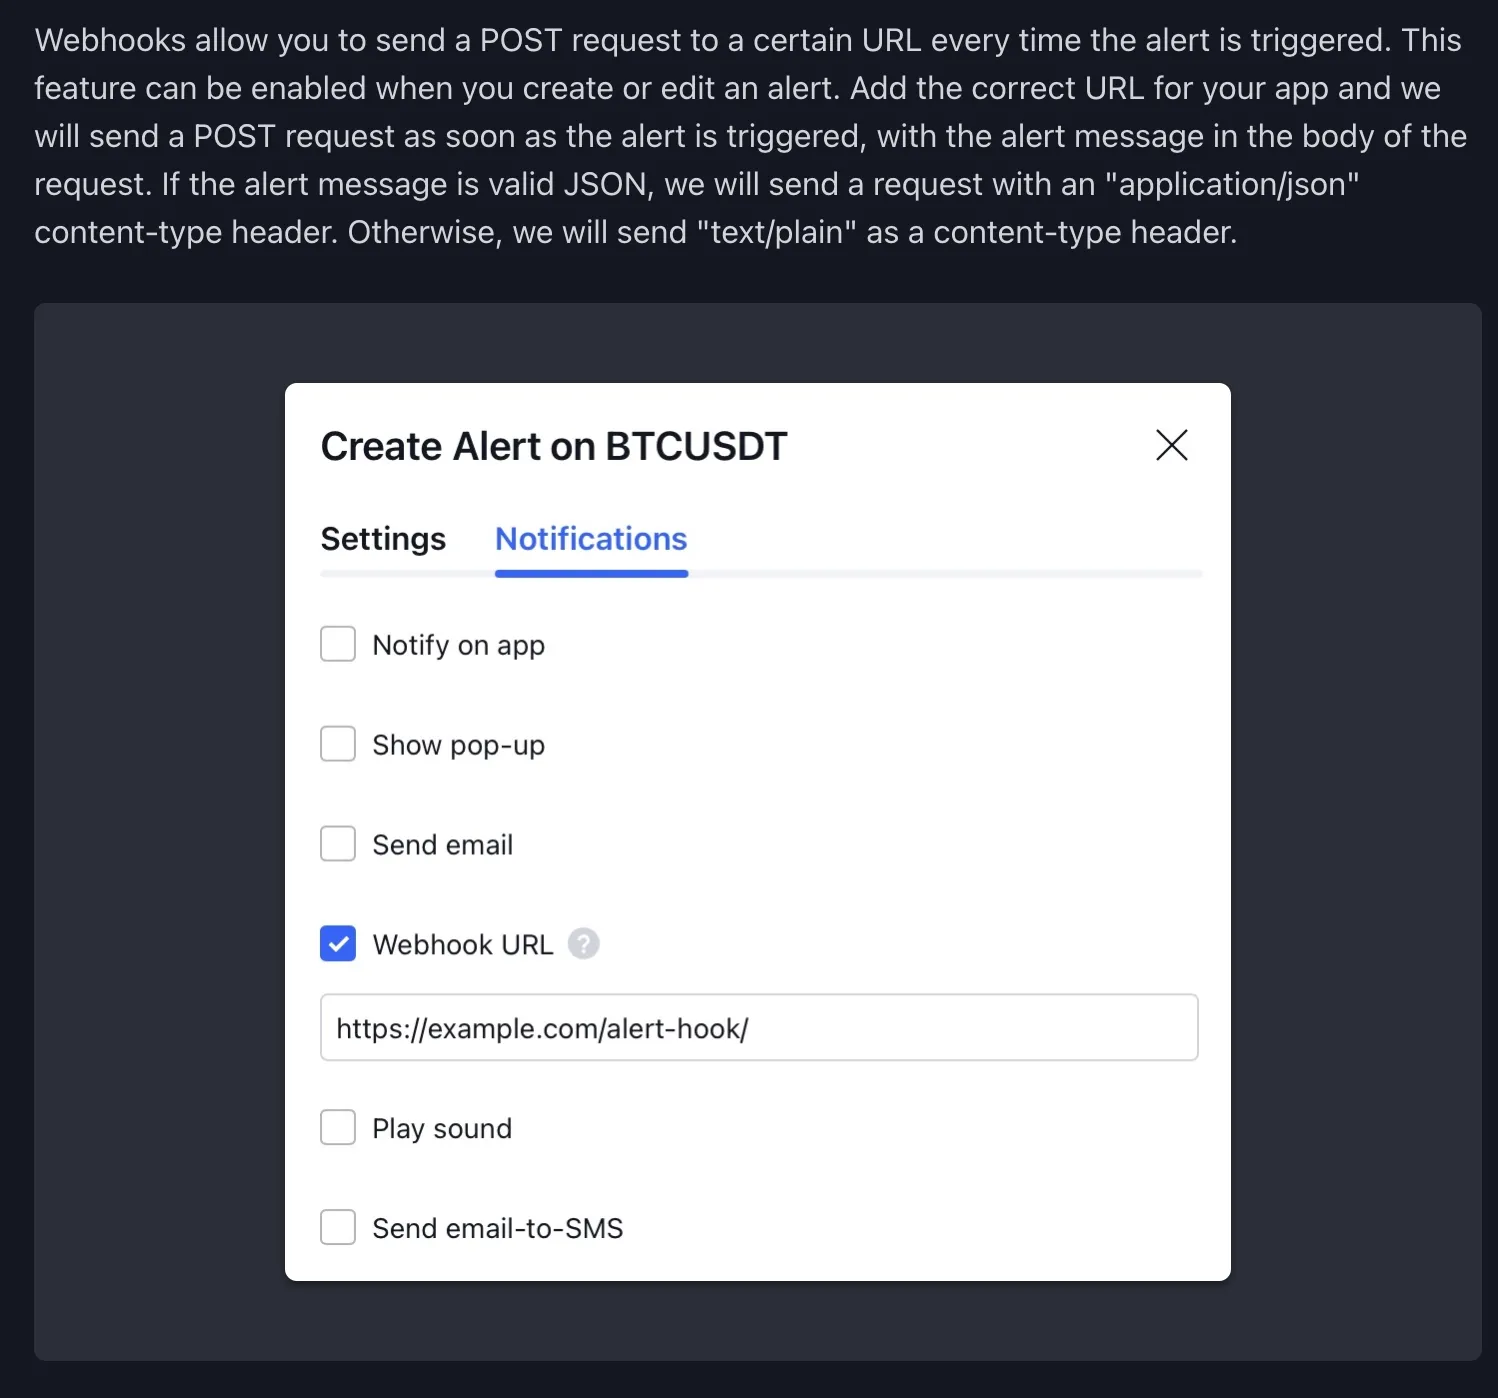Click the blue underline beneath Notifications tab
Screen dimensions: 1498x1398
coord(591,574)
